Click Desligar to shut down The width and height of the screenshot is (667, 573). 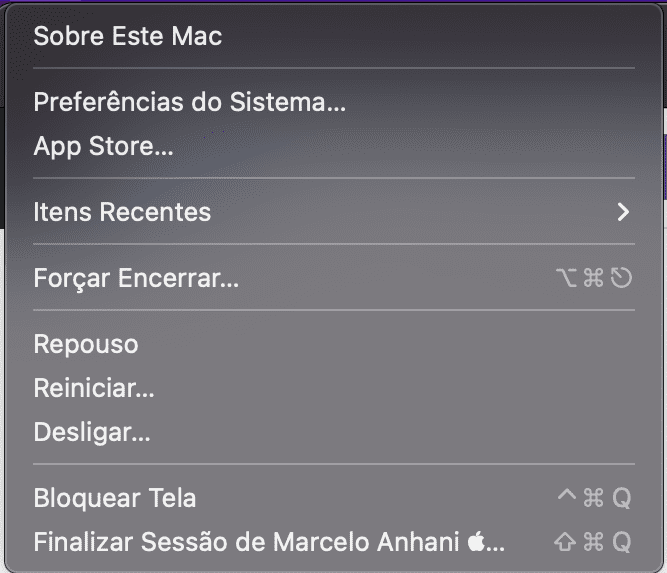pyautogui.click(x=92, y=433)
